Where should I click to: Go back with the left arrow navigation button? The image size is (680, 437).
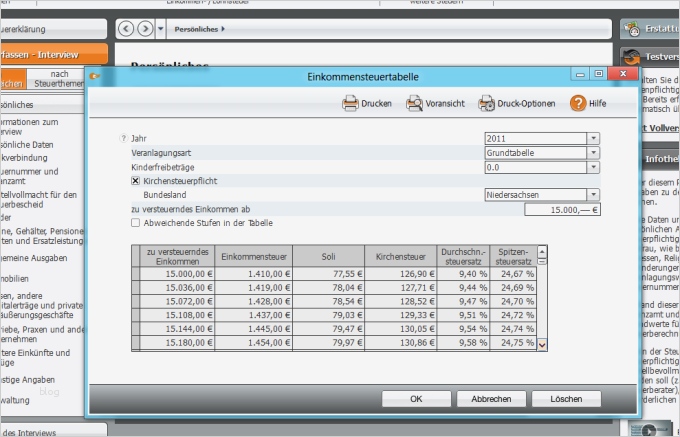coord(126,29)
